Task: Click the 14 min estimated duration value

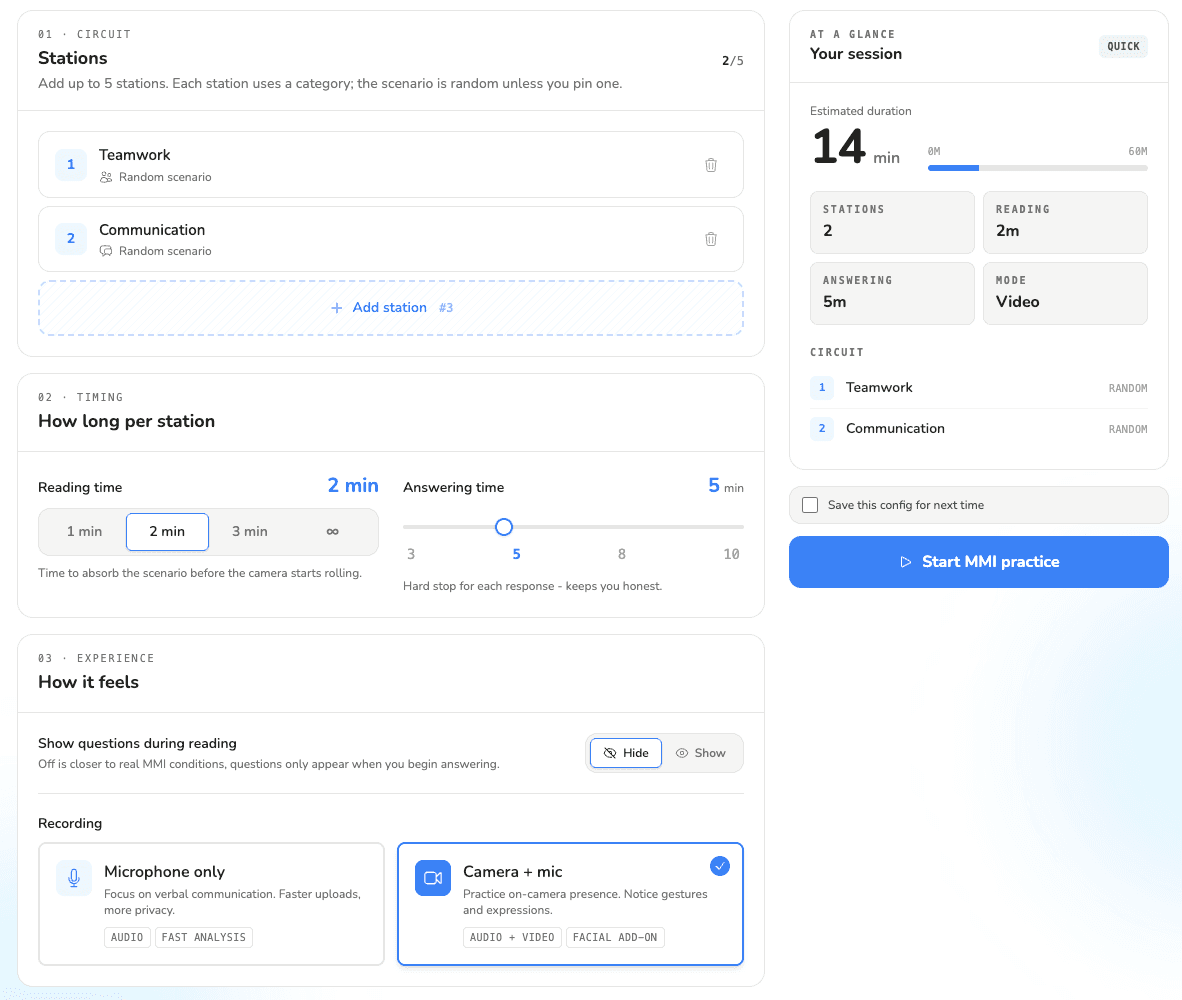Action: (x=856, y=147)
